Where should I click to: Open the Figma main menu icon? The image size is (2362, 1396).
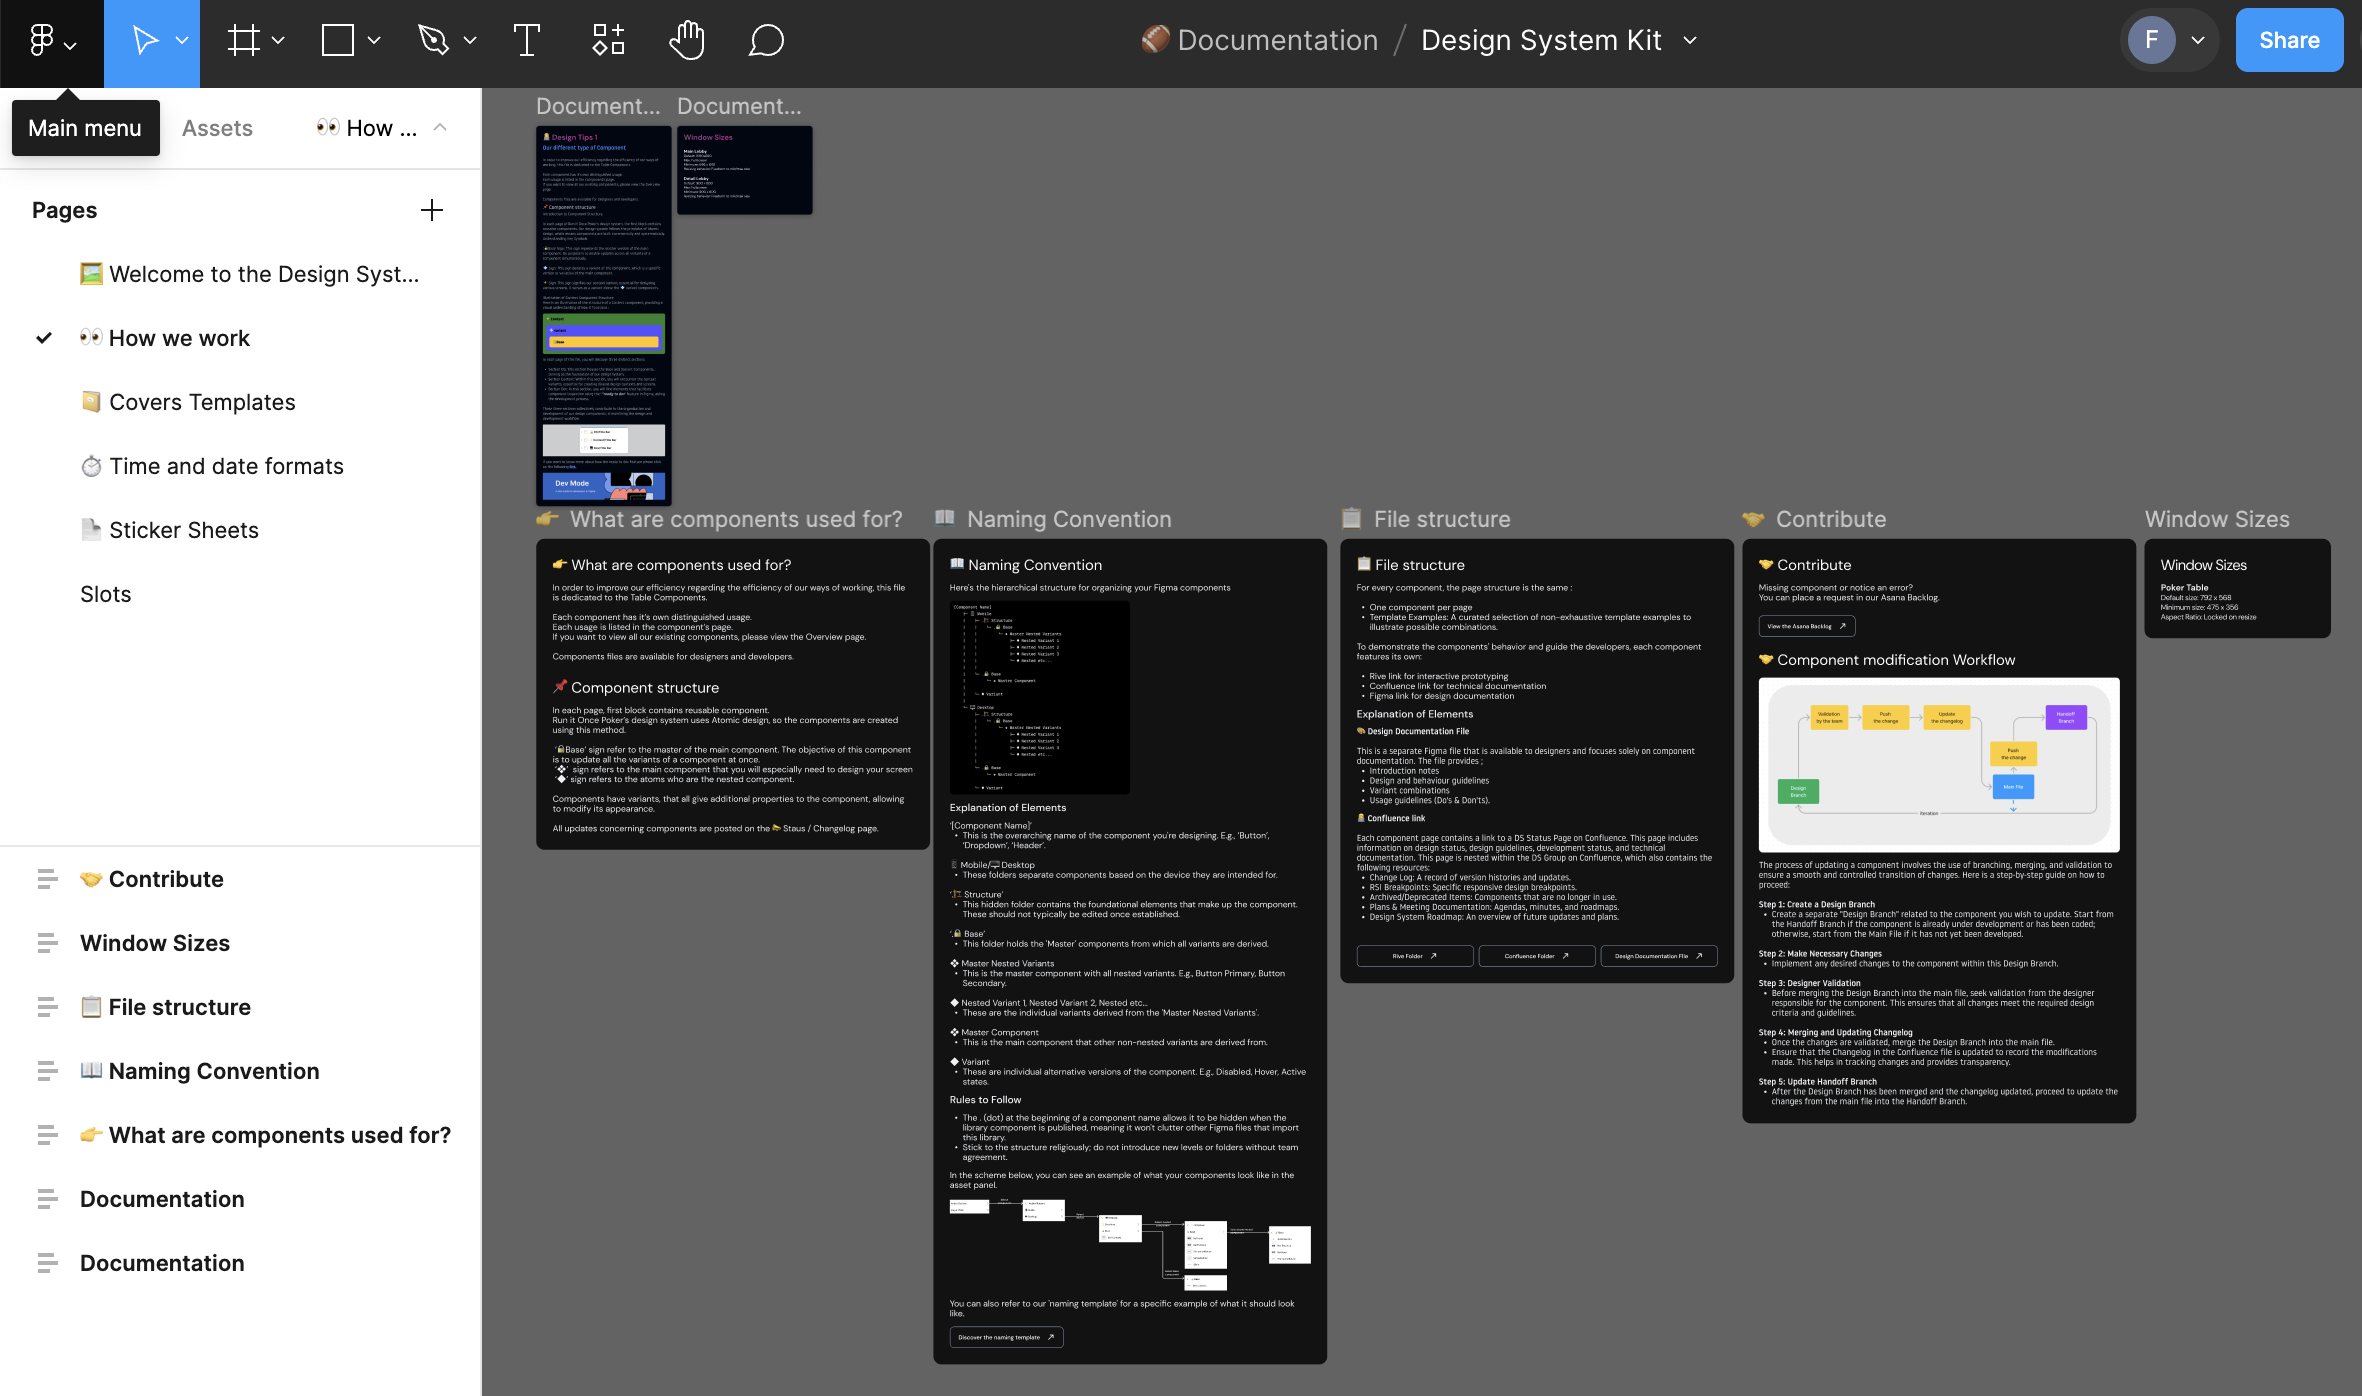(x=42, y=41)
